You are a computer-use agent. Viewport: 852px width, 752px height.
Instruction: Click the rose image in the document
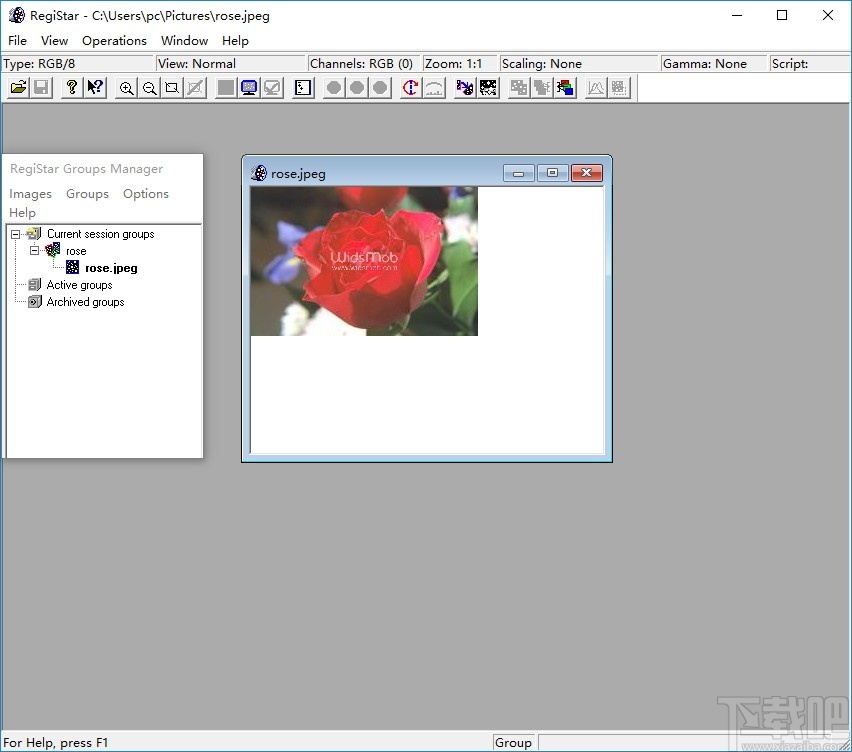(364, 261)
